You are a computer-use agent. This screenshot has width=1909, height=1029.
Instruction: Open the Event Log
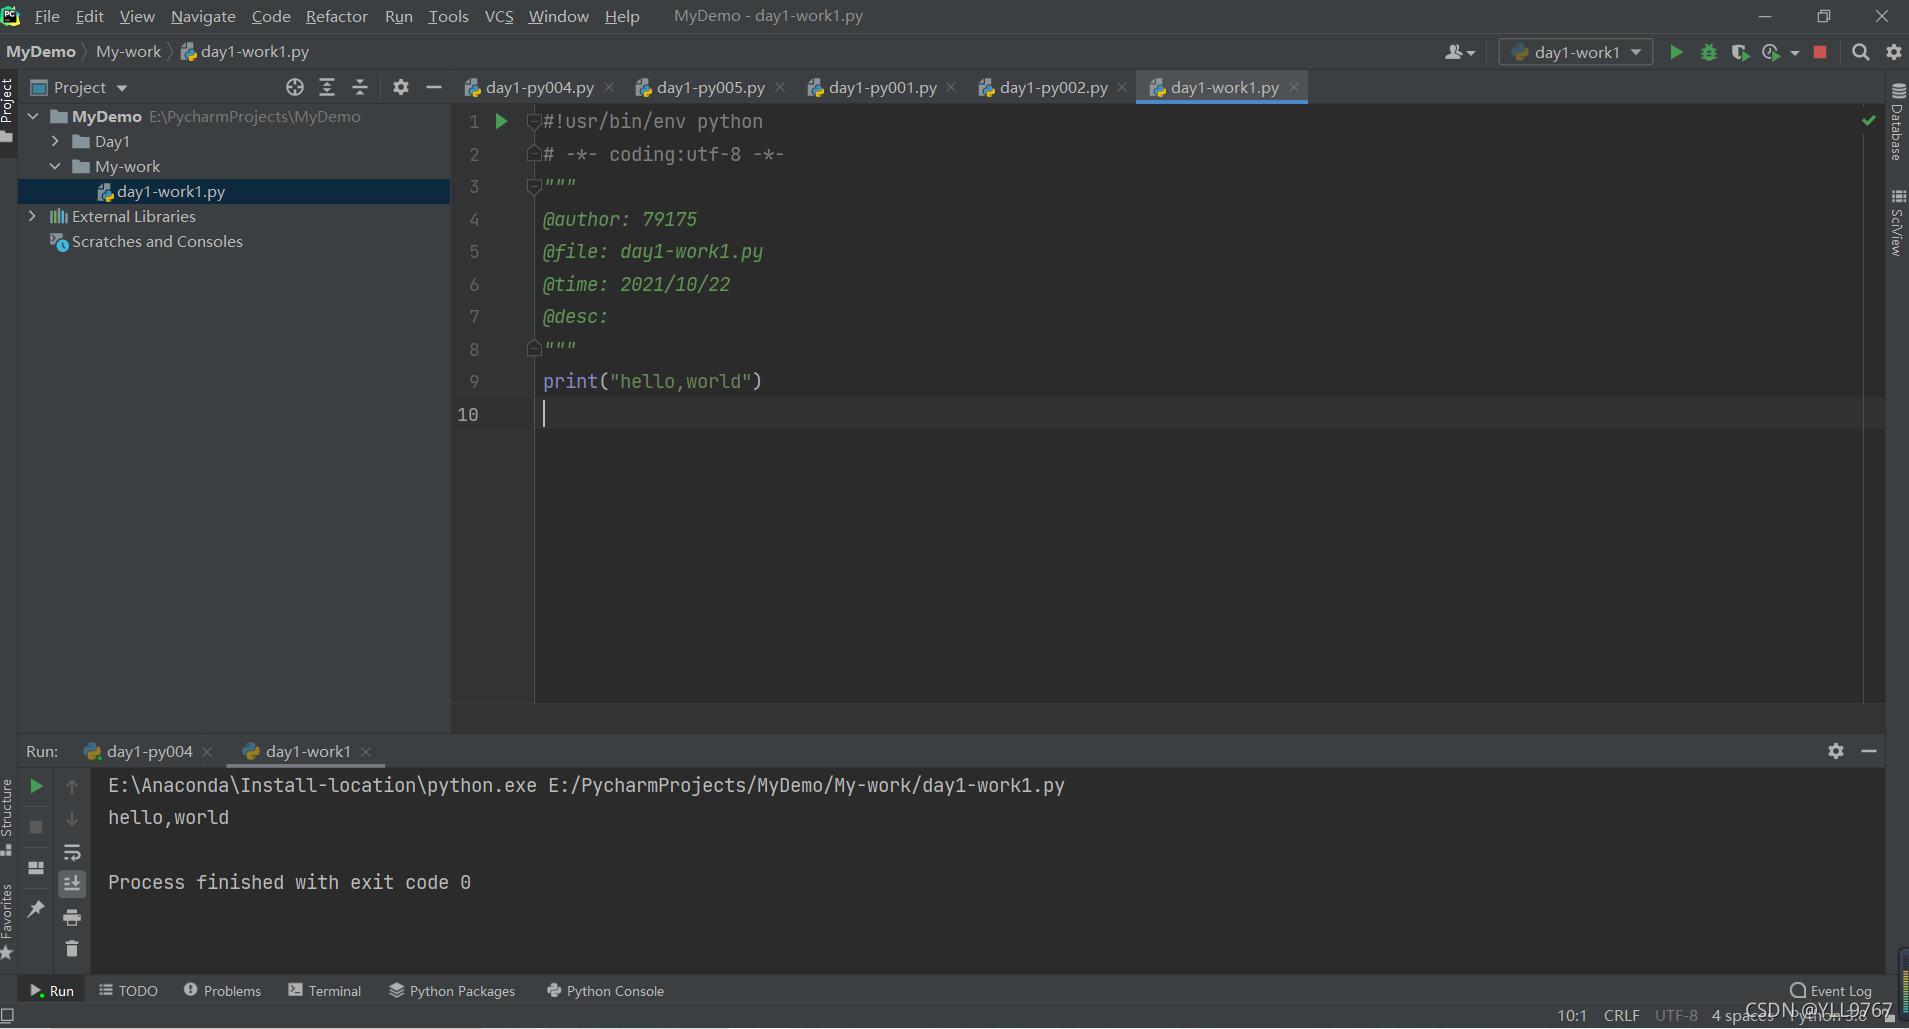coord(1831,991)
